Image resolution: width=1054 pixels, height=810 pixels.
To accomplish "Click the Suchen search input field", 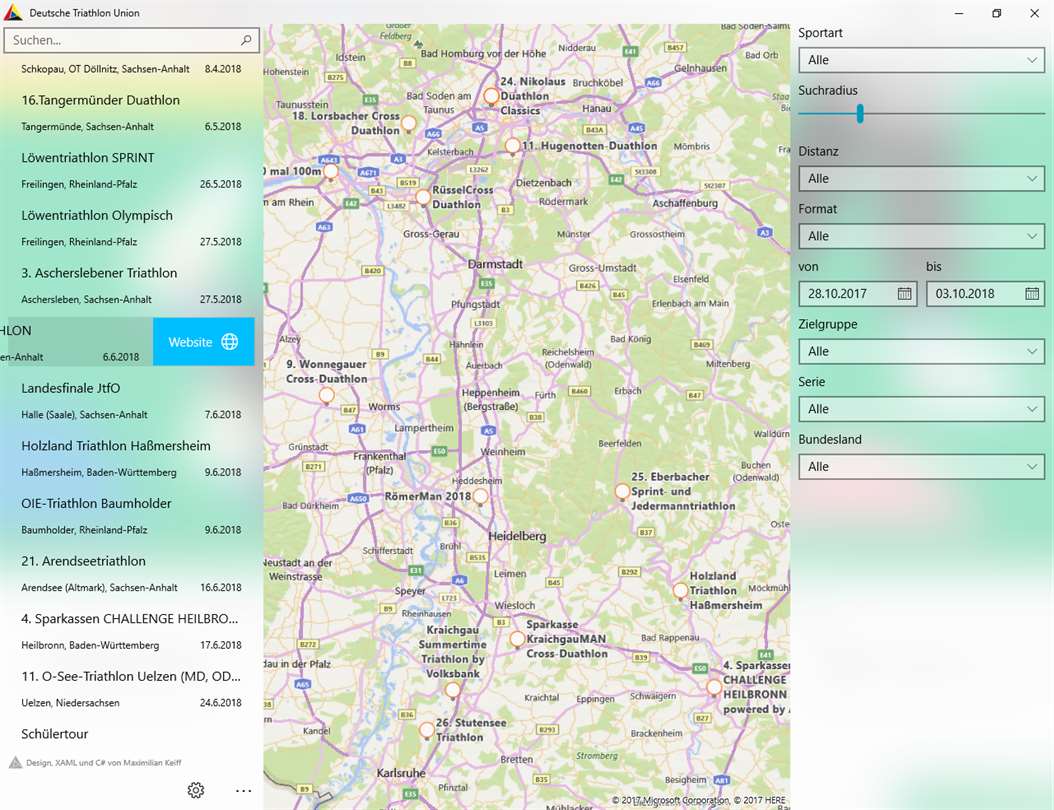I will pyautogui.click(x=131, y=40).
